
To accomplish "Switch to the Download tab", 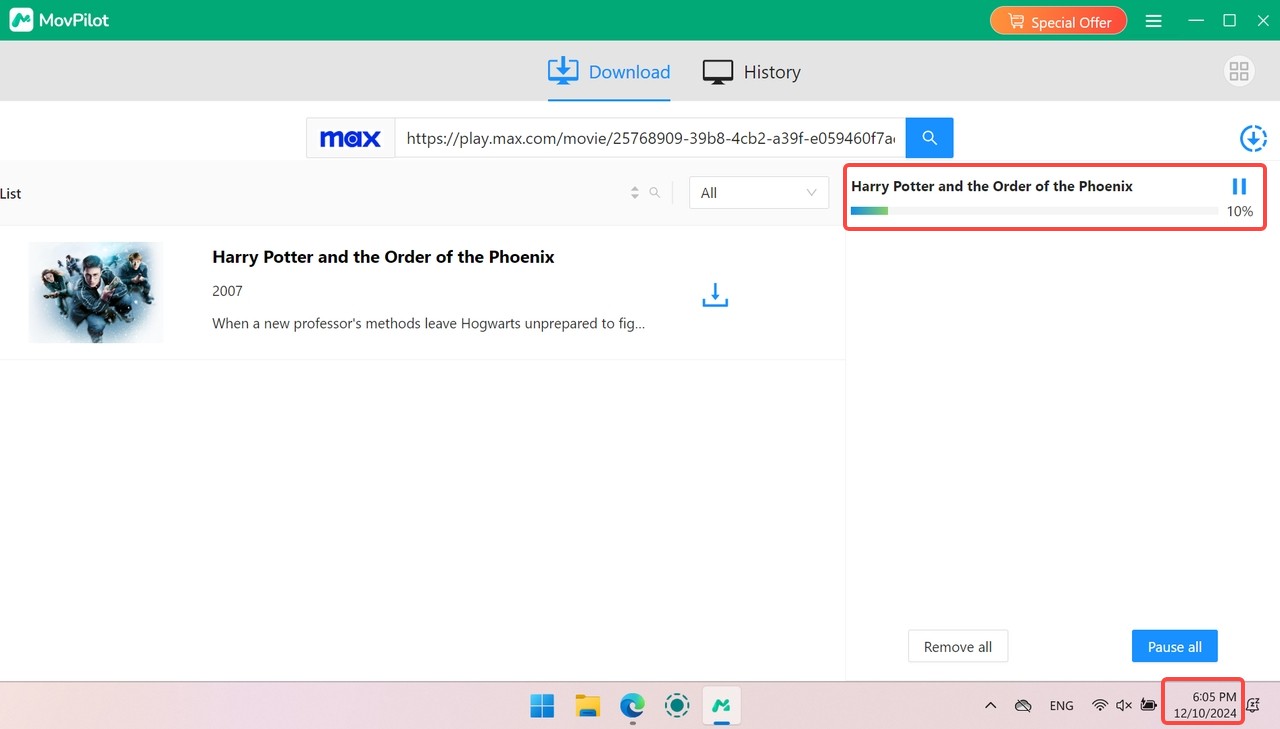I will (x=609, y=72).
